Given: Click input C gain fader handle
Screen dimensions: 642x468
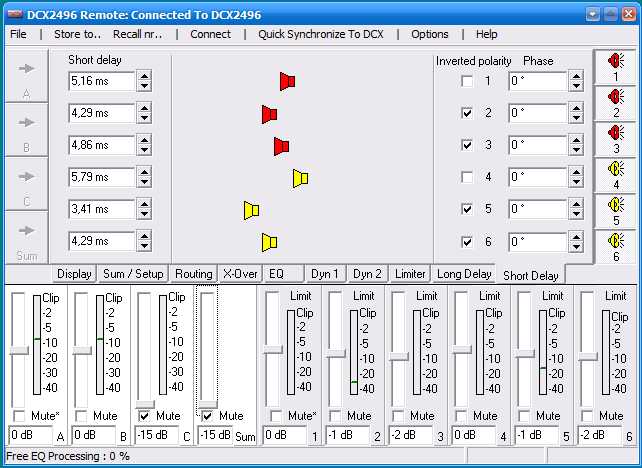Looking at the screenshot, I should (145, 404).
